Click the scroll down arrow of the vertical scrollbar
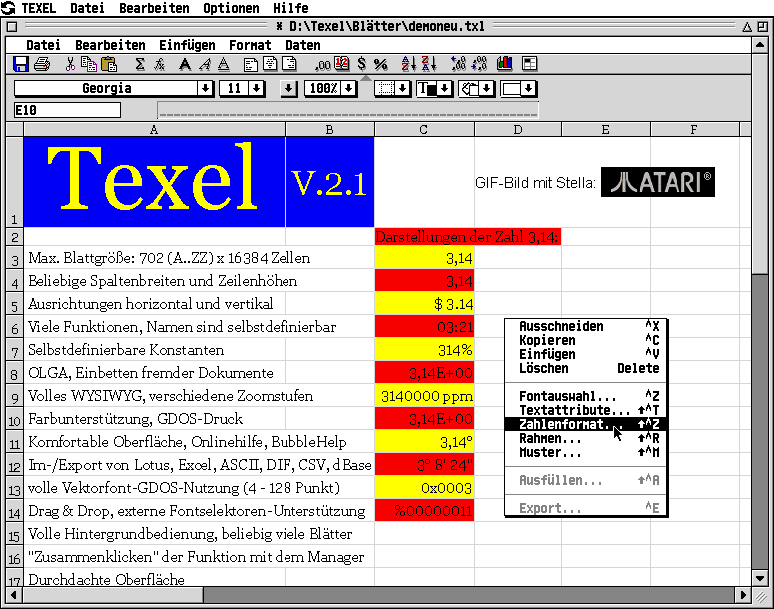Image resolution: width=774 pixels, height=609 pixels. (x=760, y=577)
